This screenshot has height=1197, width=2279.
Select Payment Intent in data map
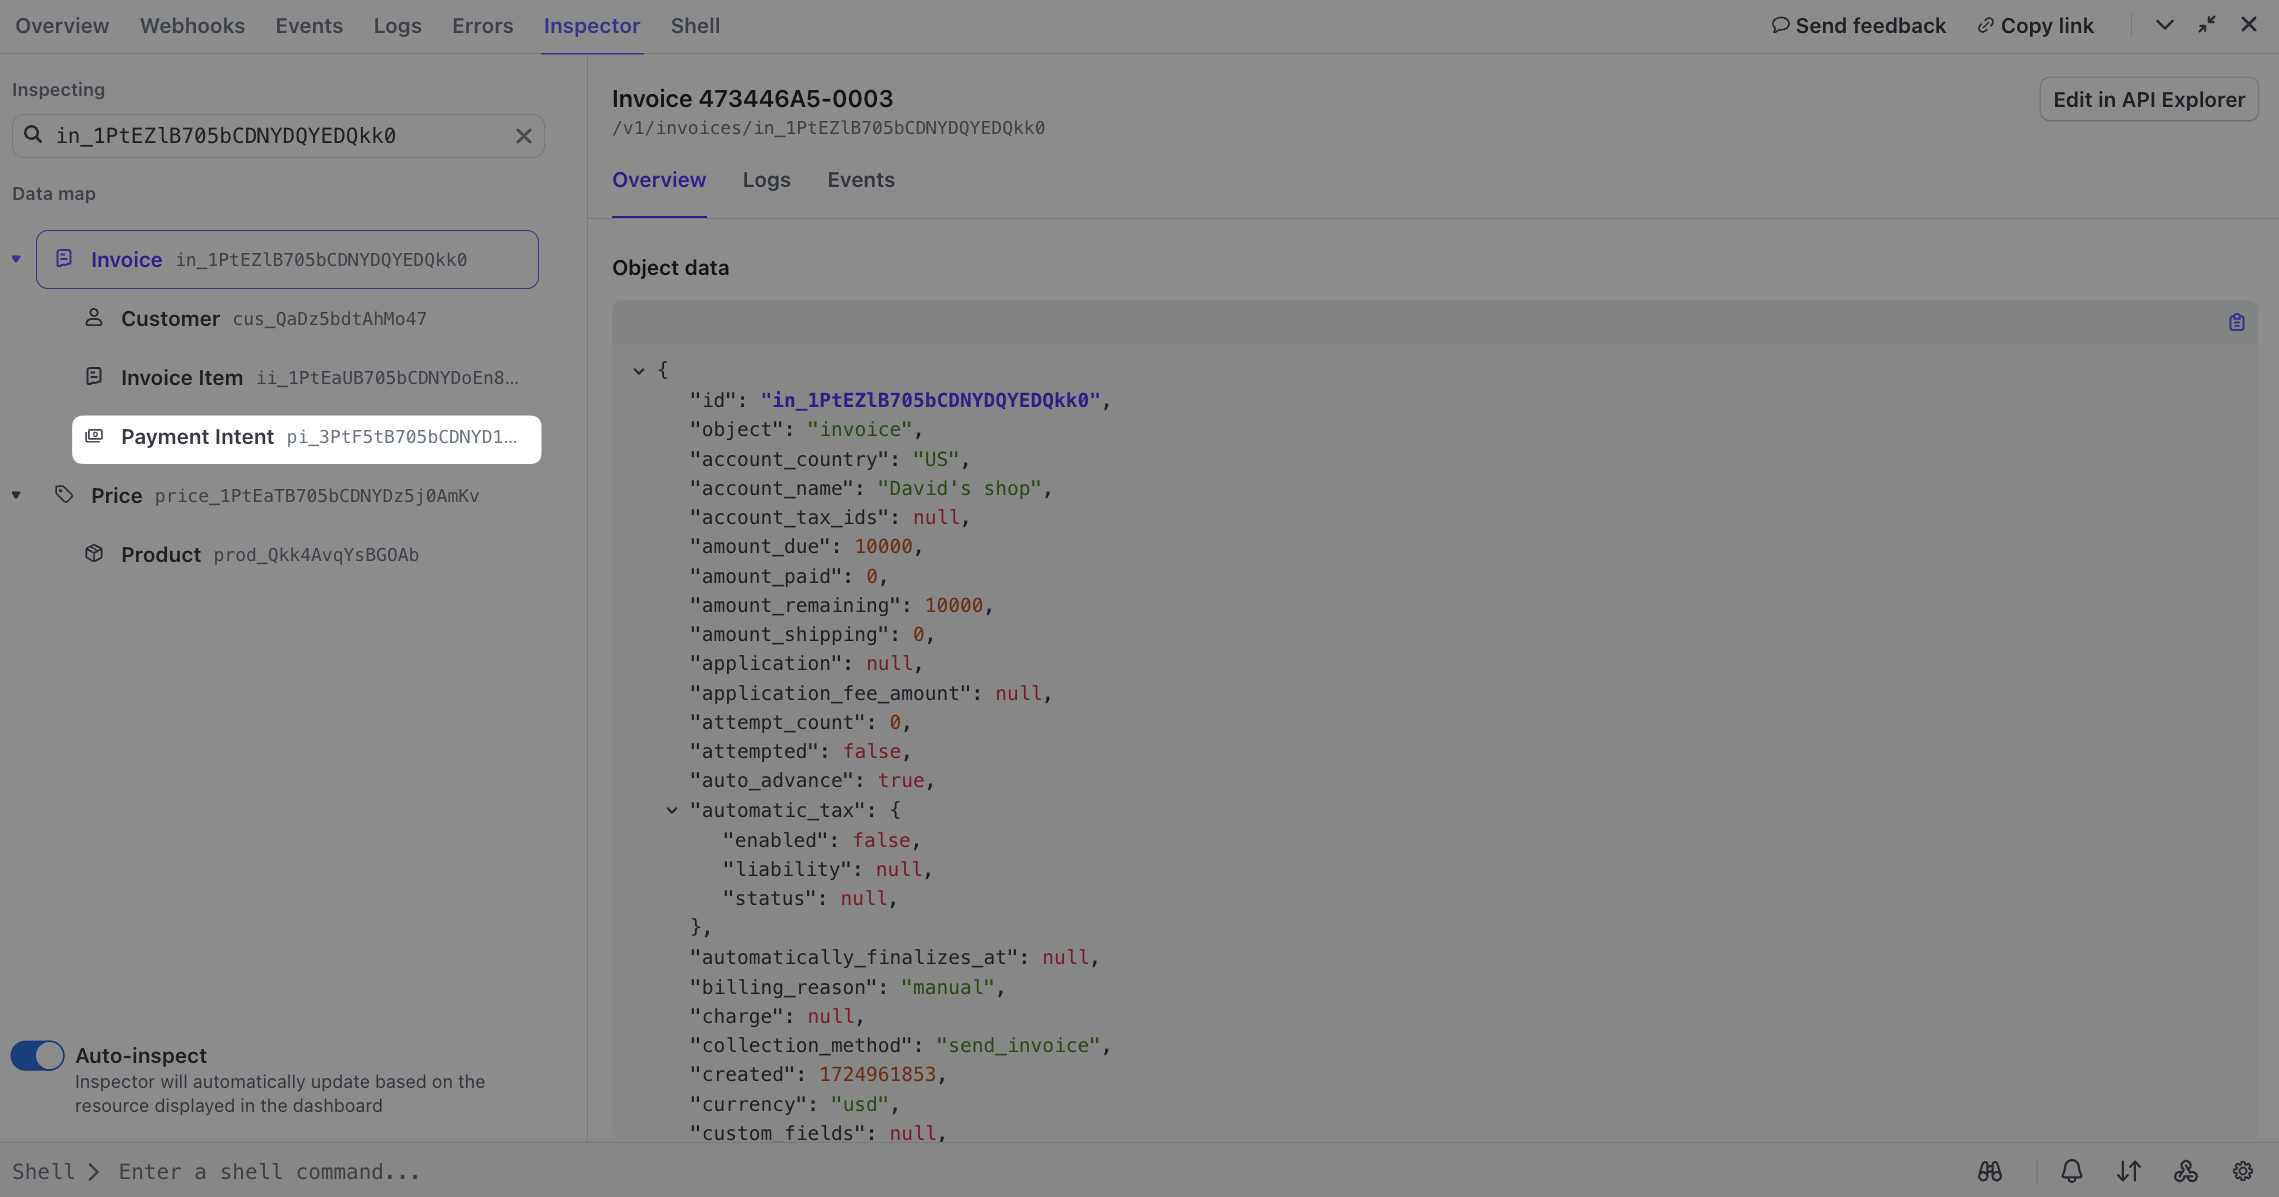click(x=306, y=438)
